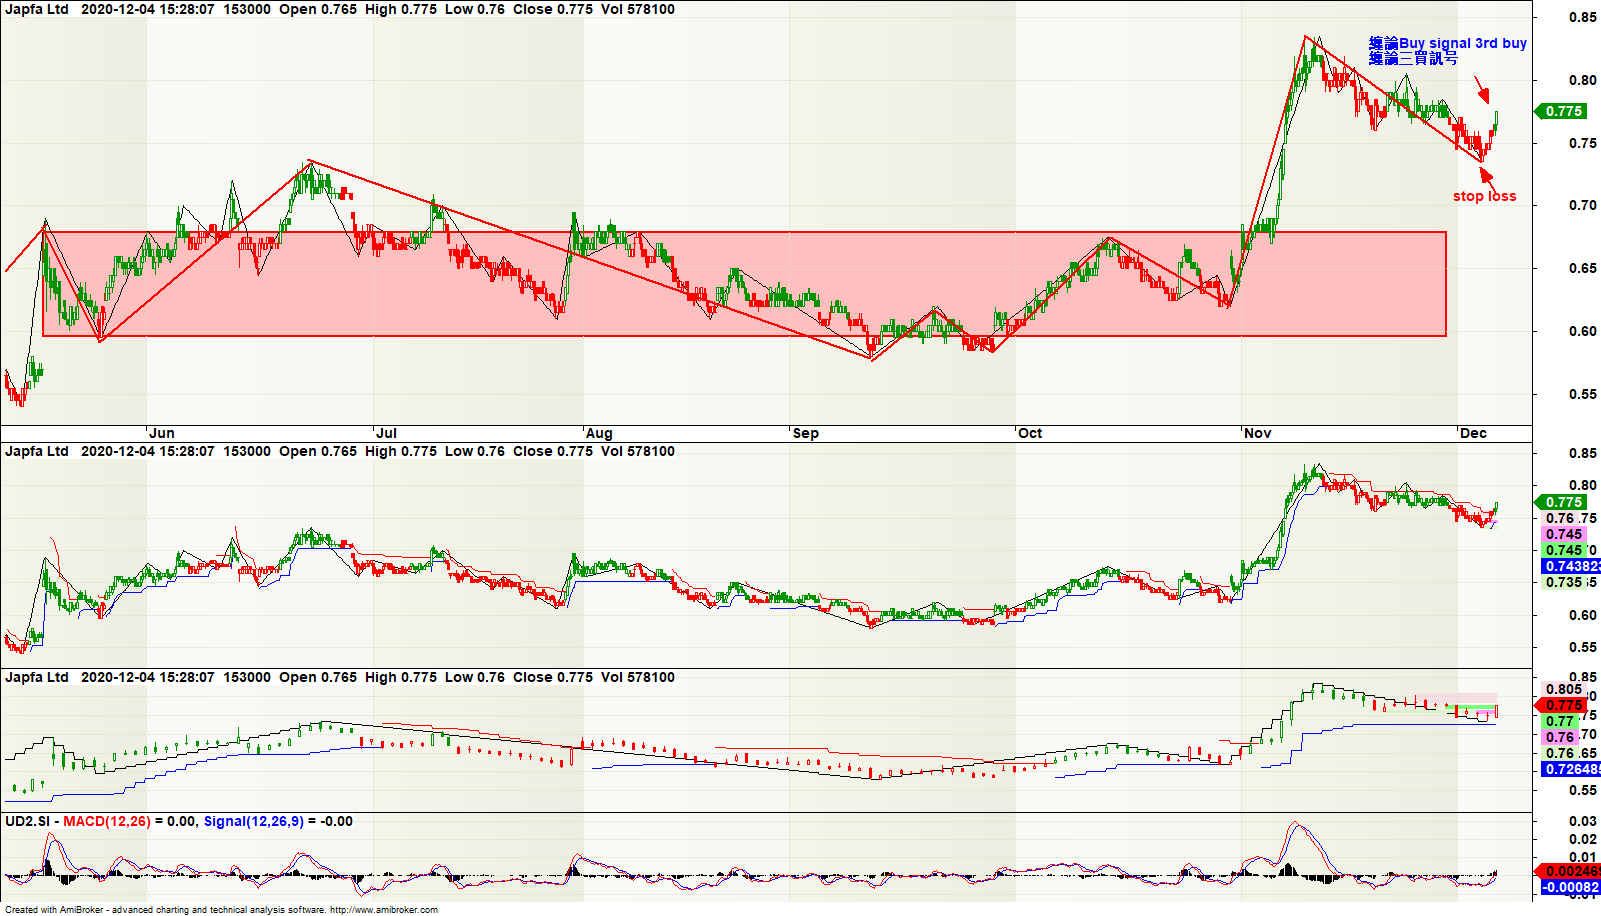Click the third pane Japfa Ltd title

37,677
